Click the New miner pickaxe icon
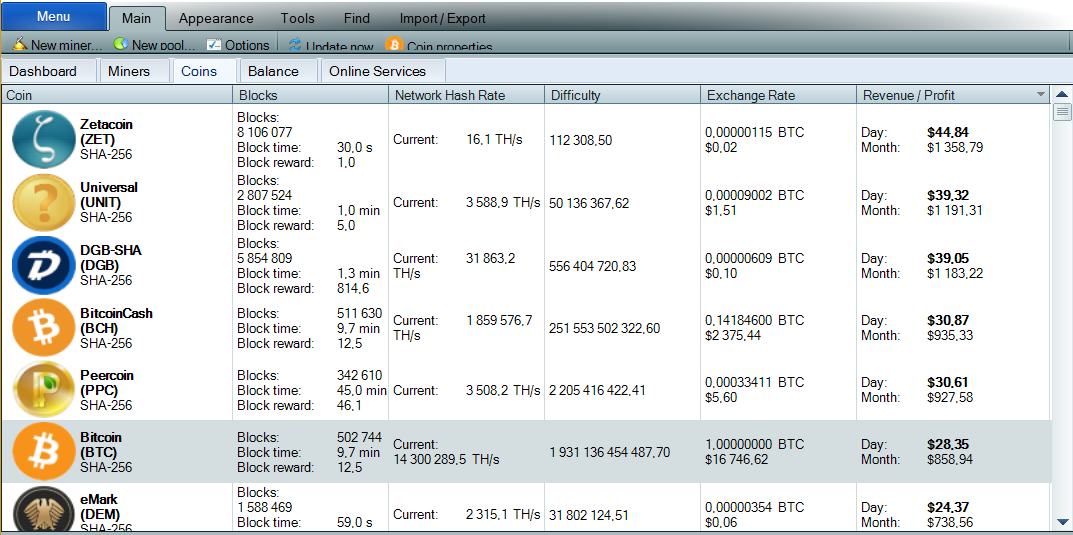Screen dimensions: 1073x535 (x=20, y=44)
